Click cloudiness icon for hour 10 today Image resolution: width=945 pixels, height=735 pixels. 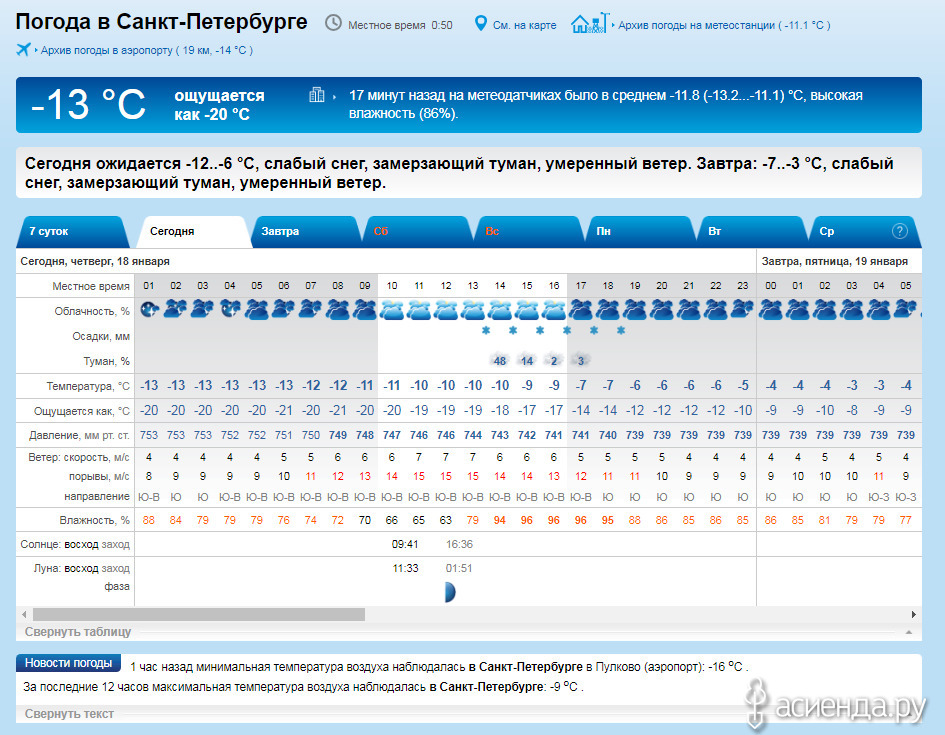[392, 310]
